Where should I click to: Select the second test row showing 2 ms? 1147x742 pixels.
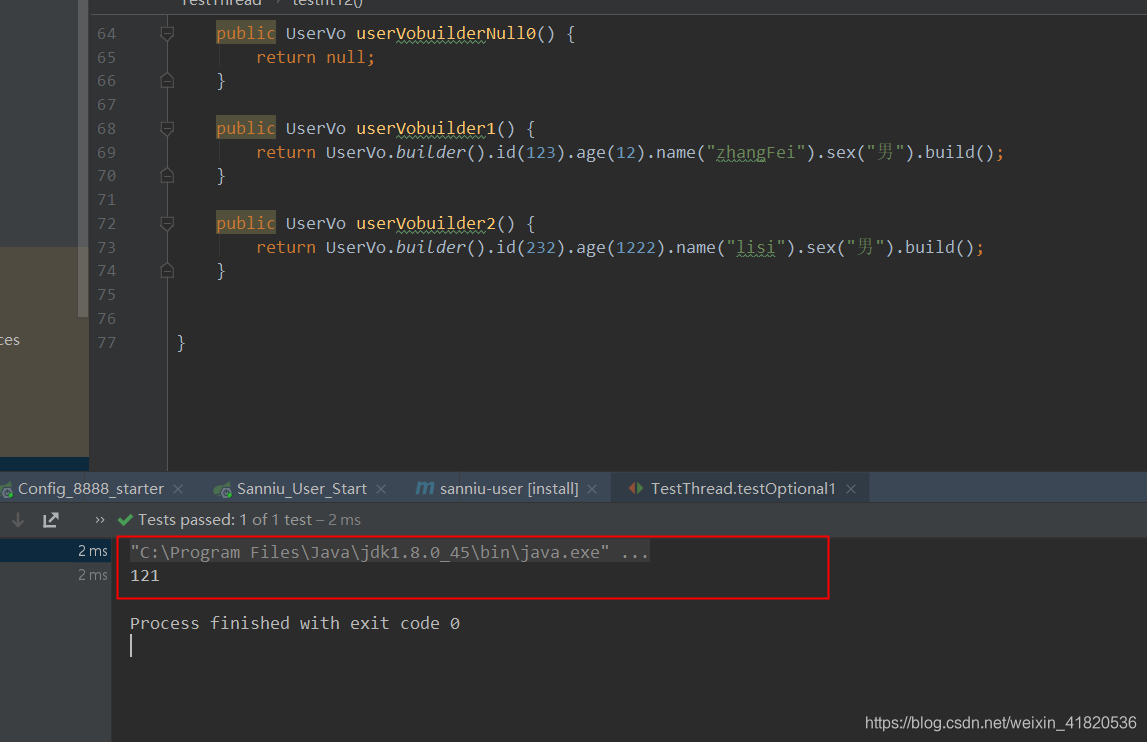point(55,575)
